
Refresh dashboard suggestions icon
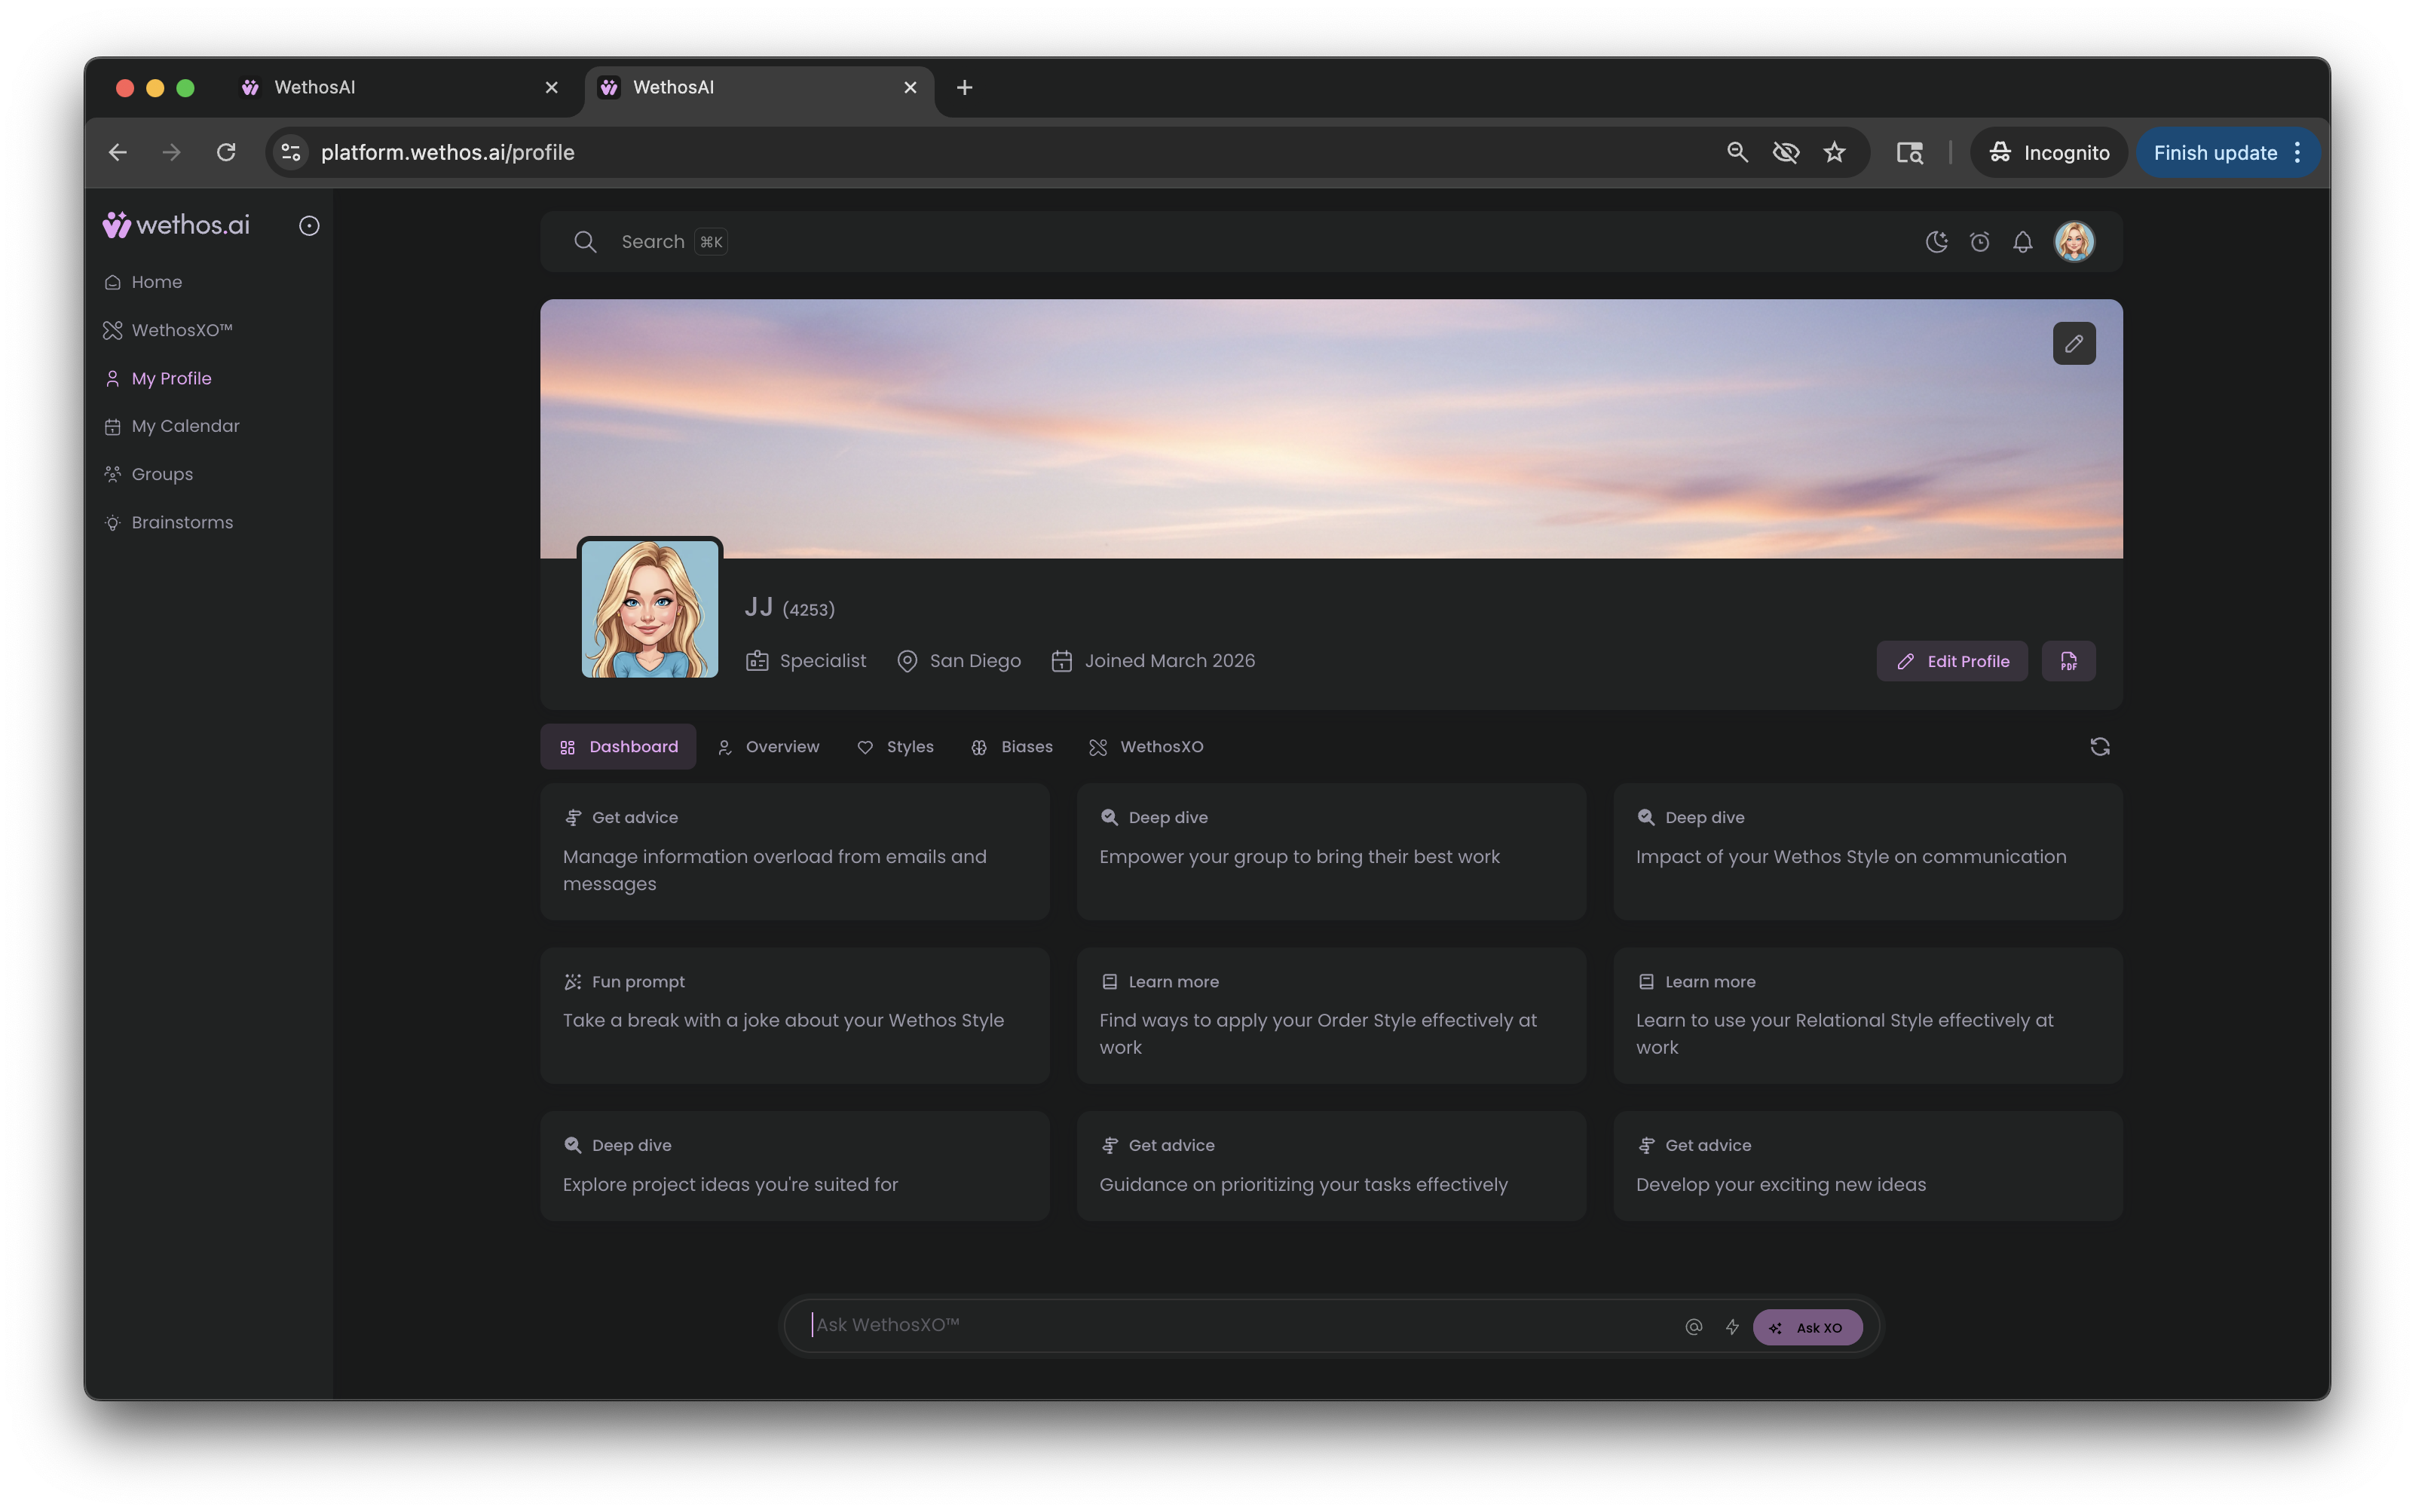point(2099,747)
